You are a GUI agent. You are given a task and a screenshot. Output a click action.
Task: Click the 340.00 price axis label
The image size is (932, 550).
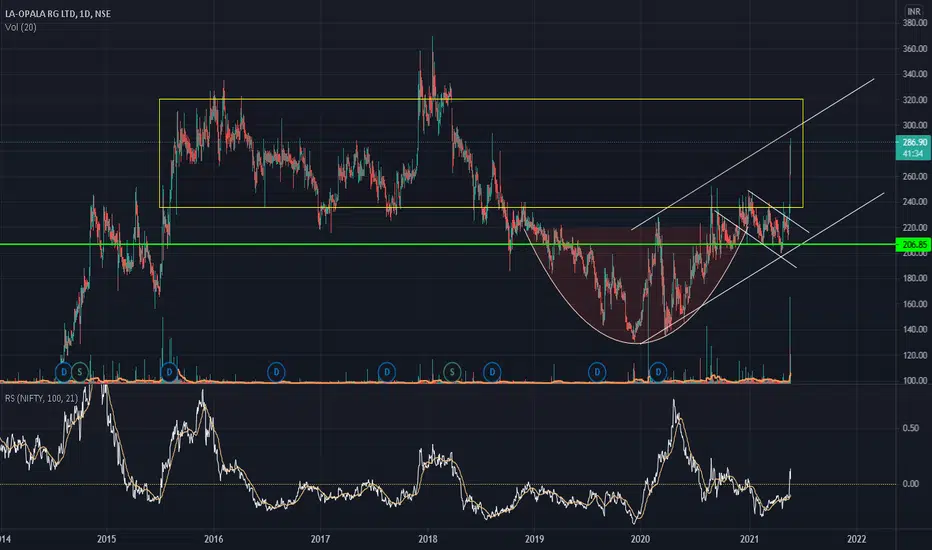(915, 74)
